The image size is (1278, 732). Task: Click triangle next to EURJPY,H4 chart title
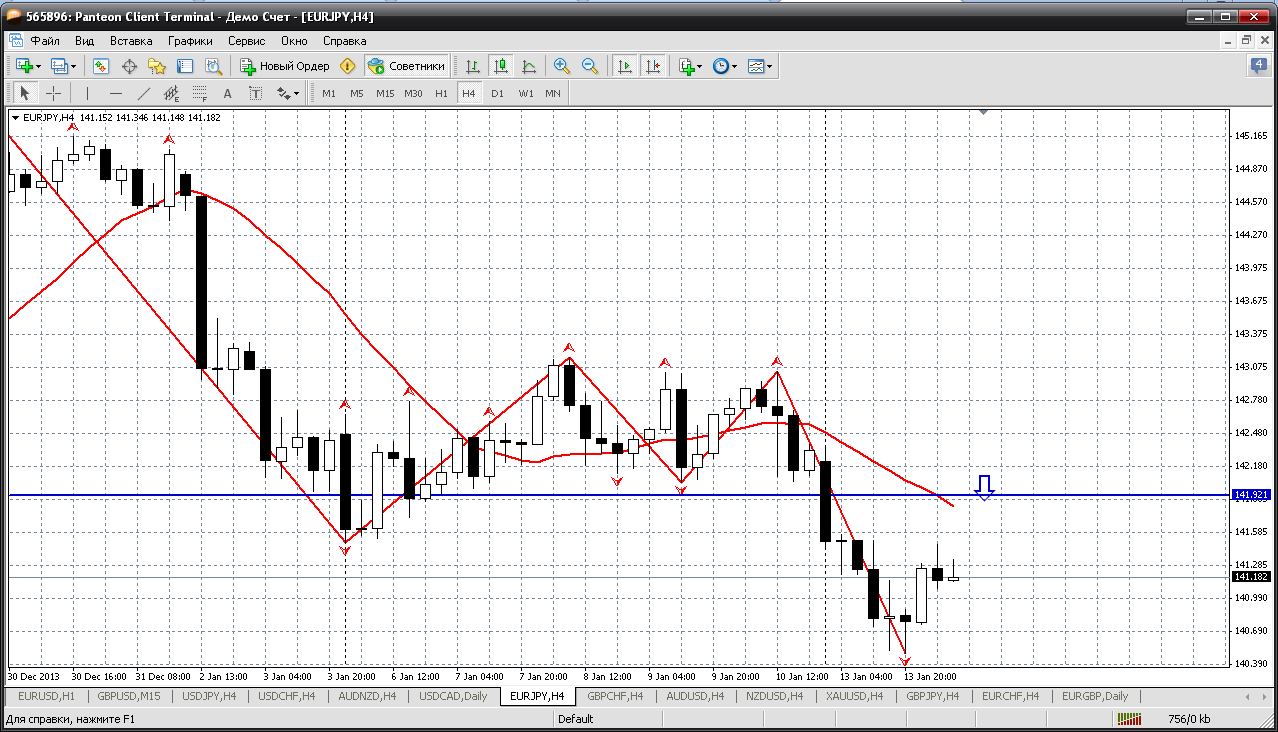[x=15, y=118]
